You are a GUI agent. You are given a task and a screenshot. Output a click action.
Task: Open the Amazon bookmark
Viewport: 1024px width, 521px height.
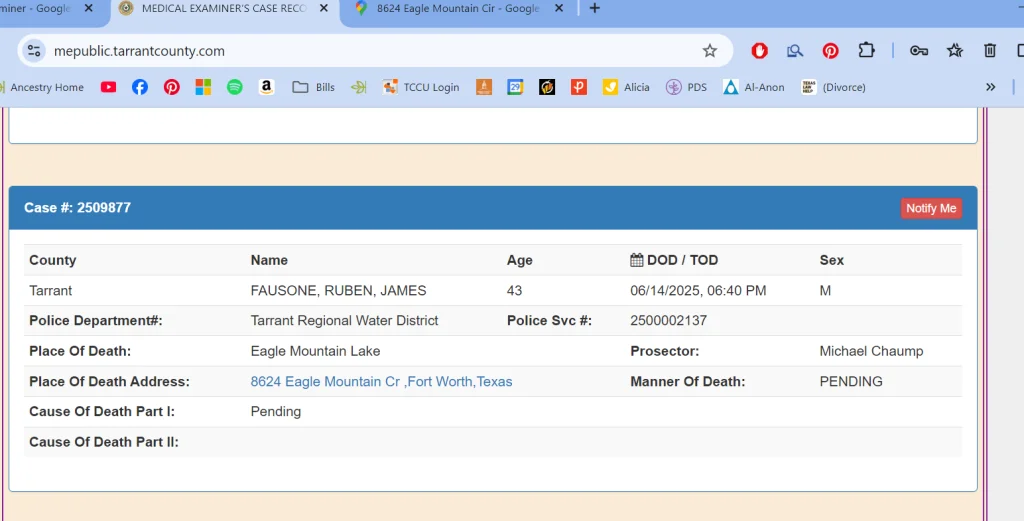266,87
